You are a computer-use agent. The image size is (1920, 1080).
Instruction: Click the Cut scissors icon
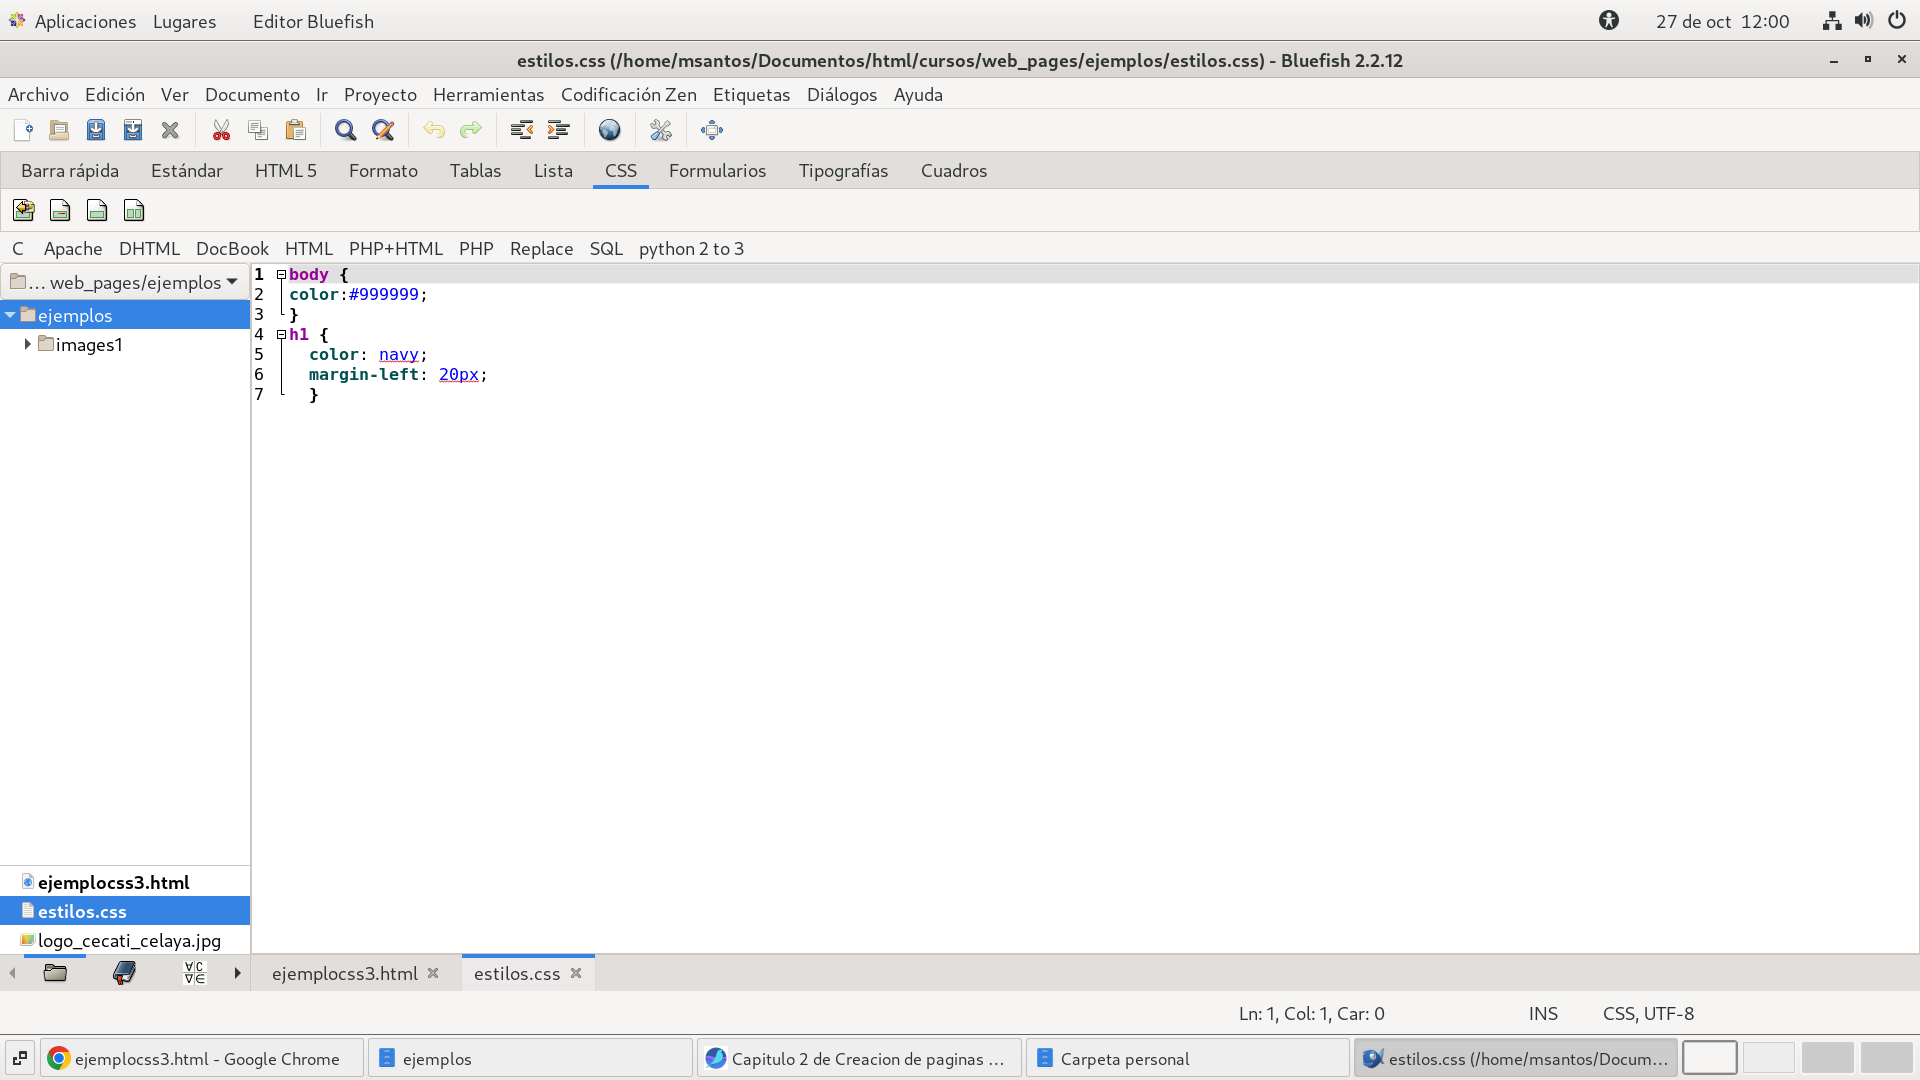tap(221, 130)
